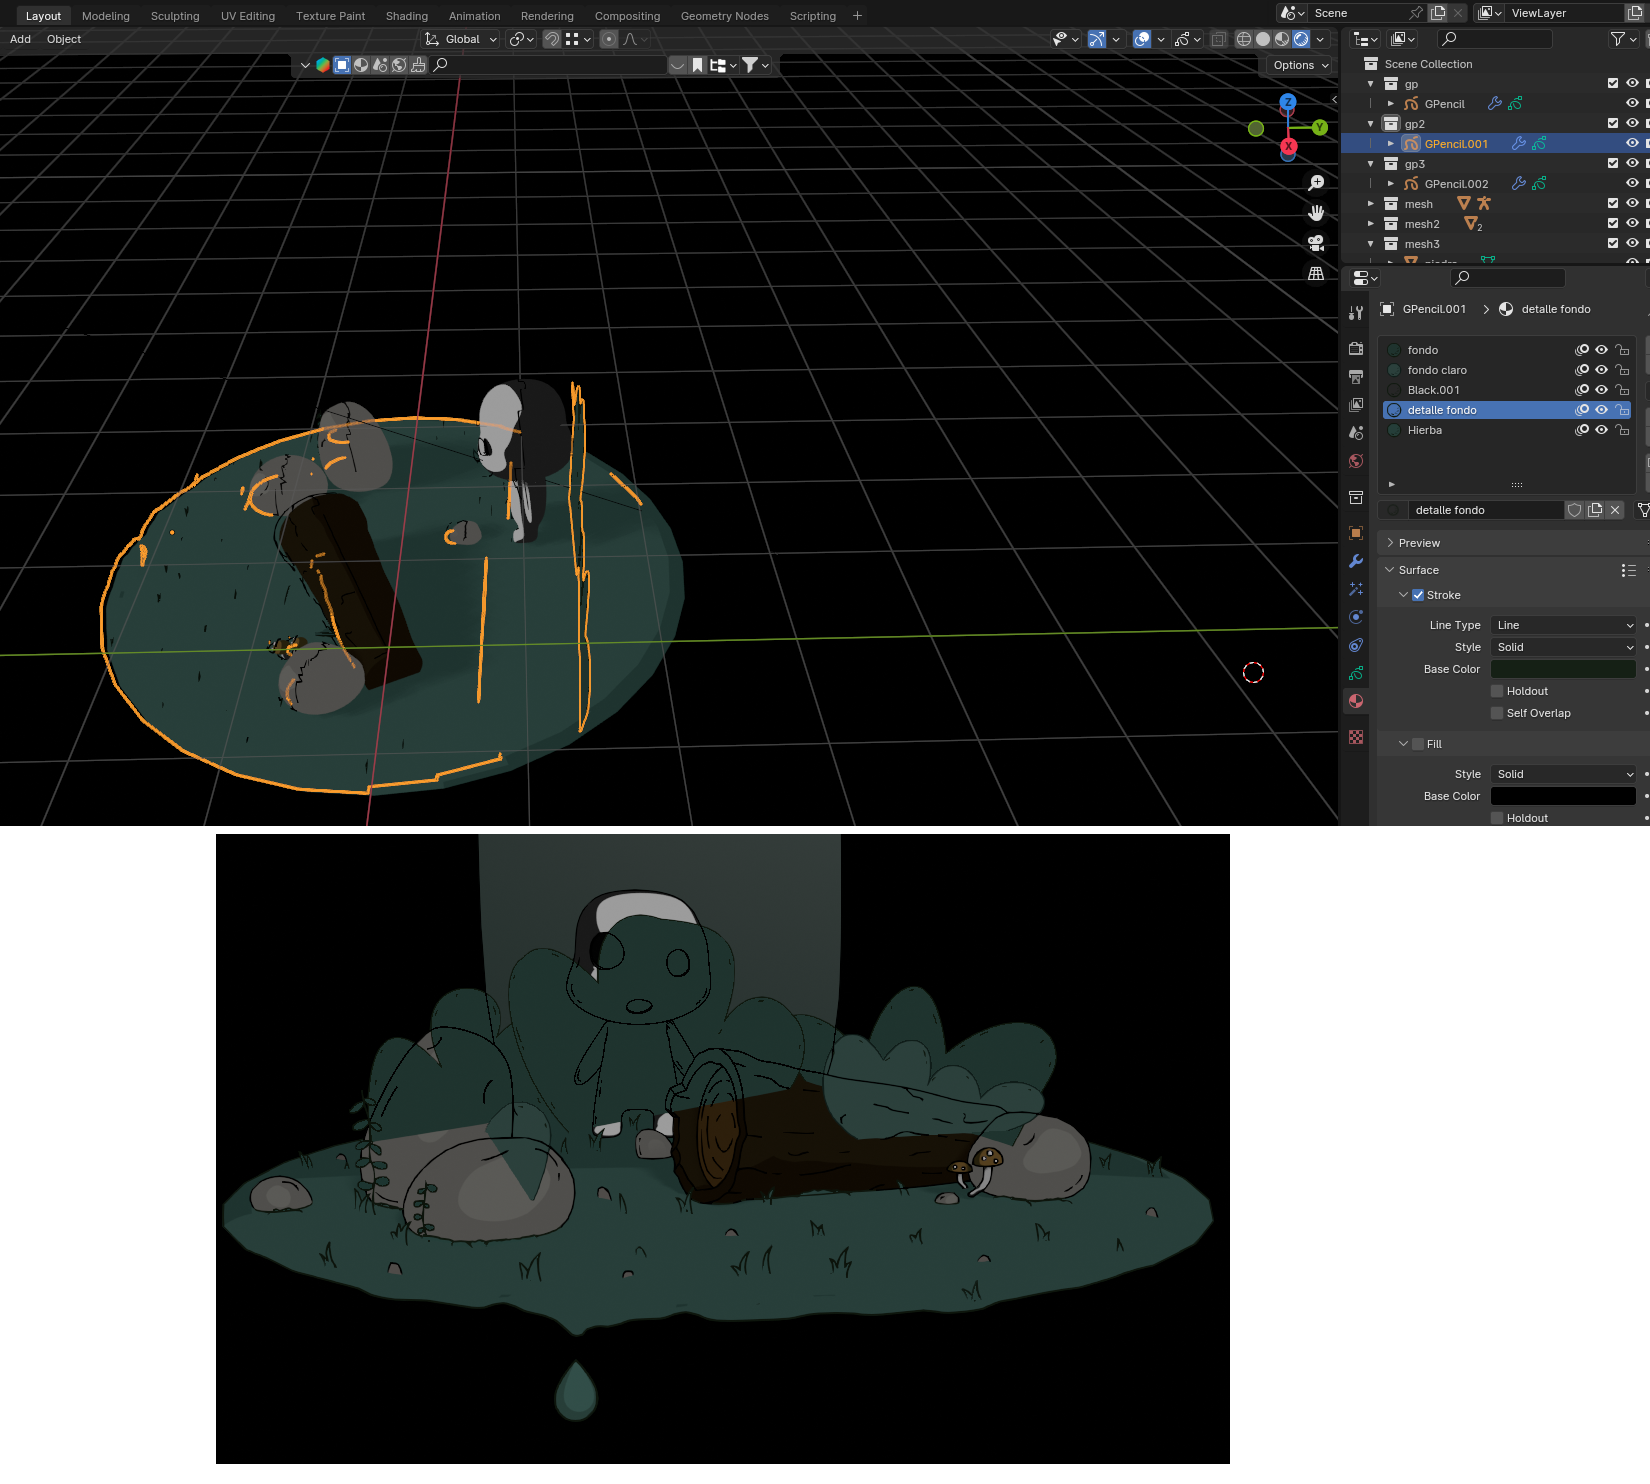Switch to the Sculpting workspace tab
Screen dimensions: 1650x1484
click(175, 16)
